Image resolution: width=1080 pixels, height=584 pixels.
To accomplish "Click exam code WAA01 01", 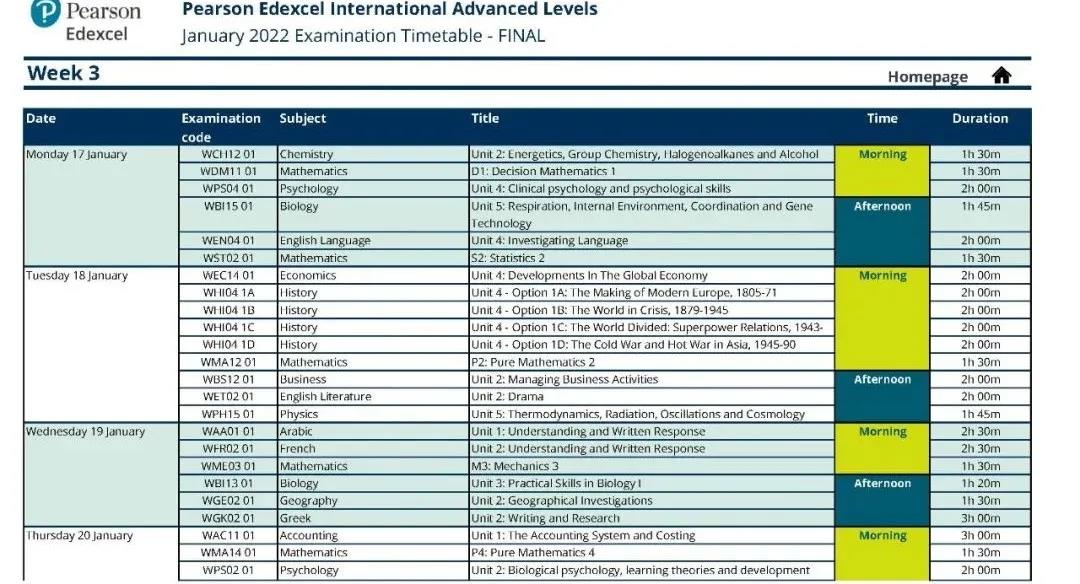I will tap(228, 432).
